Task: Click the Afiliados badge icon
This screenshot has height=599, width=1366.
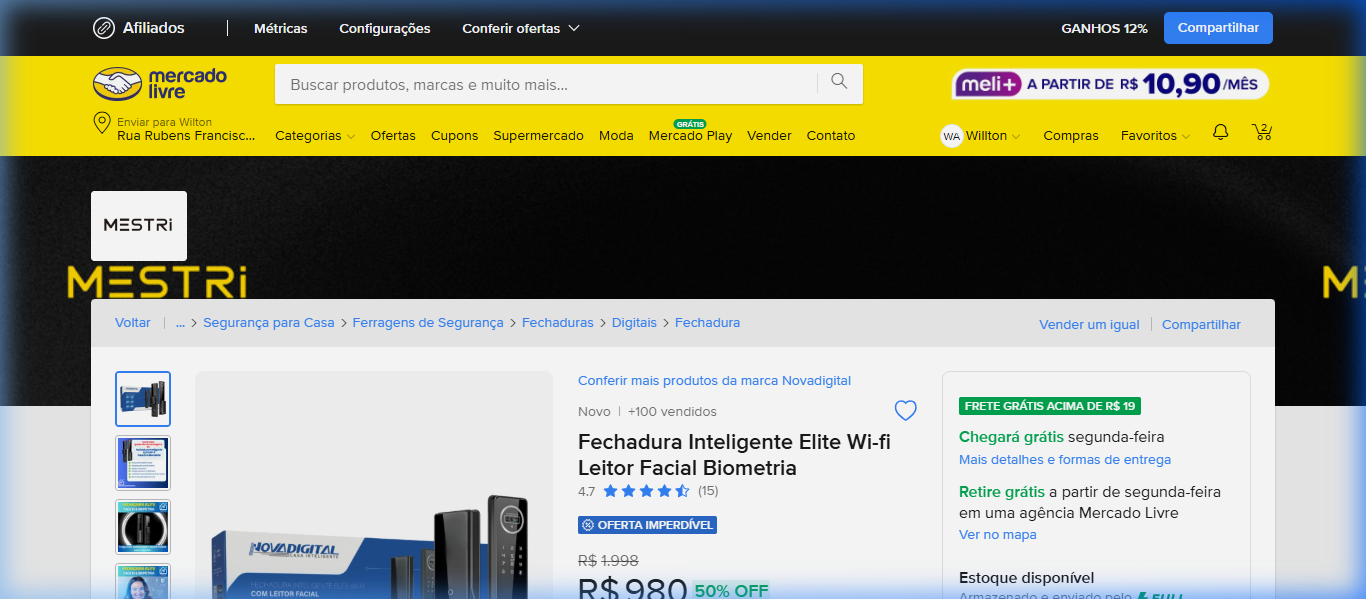Action: click(102, 28)
